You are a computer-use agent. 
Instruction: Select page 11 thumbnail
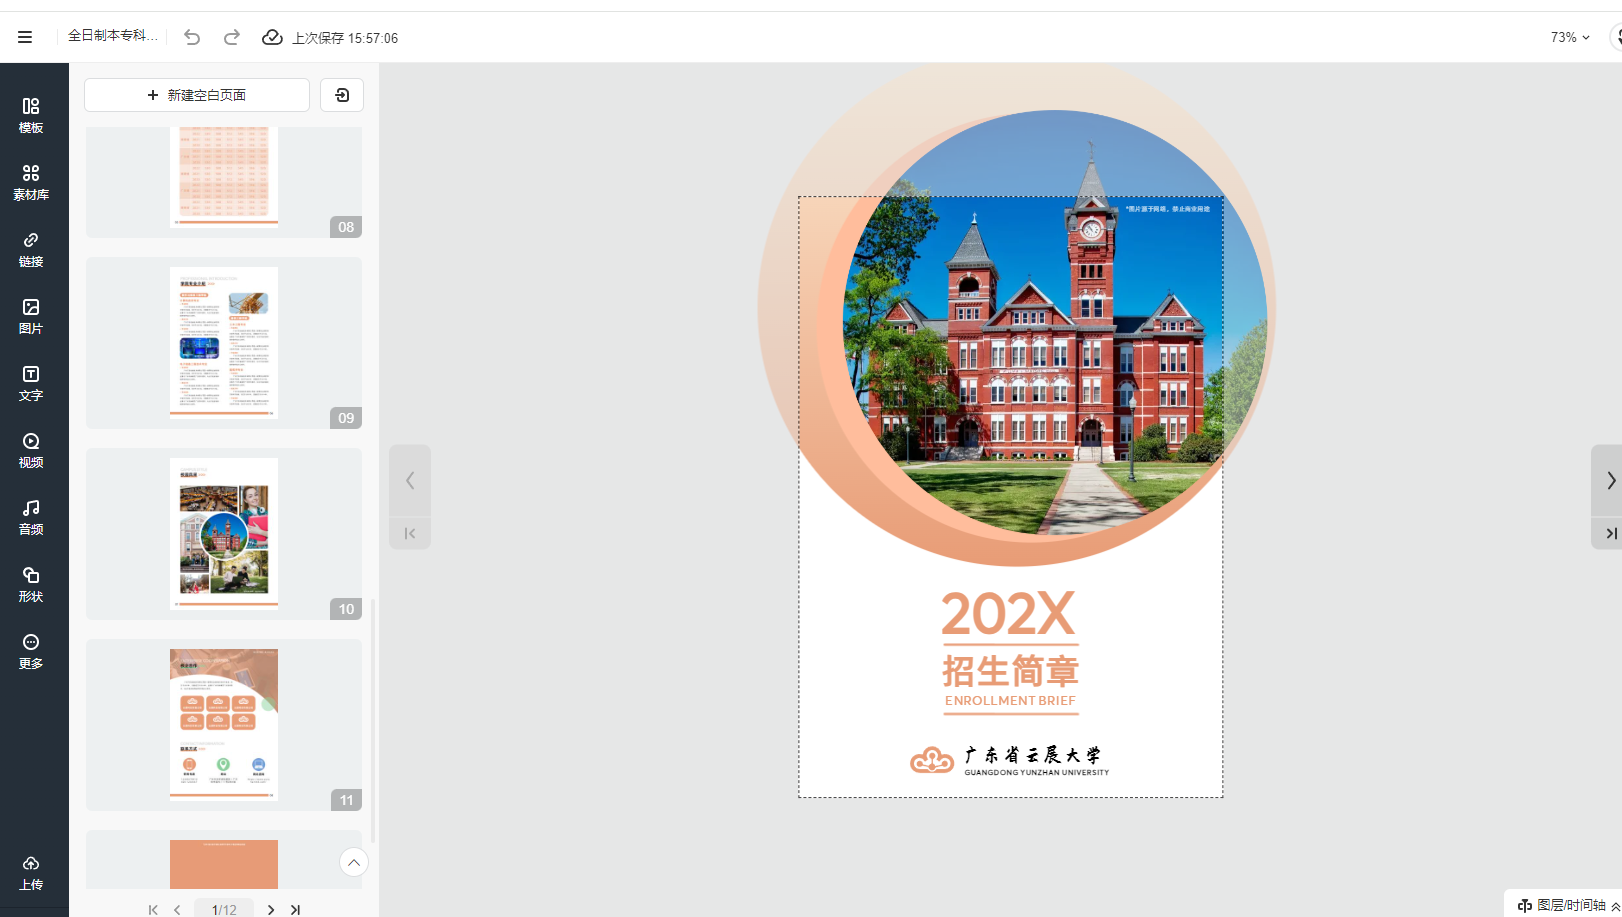tap(224, 725)
